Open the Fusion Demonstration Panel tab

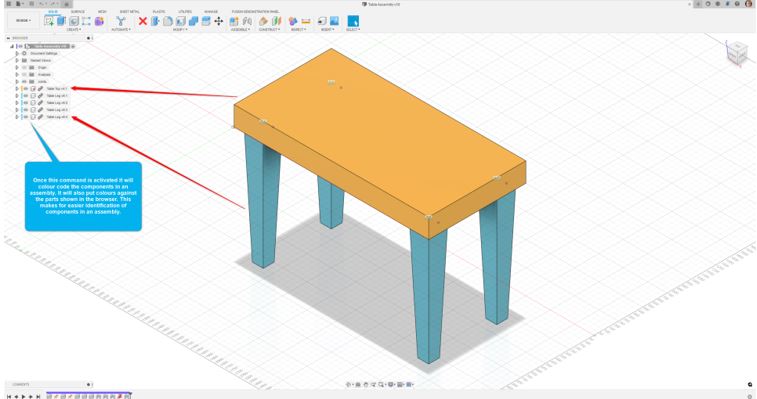coord(255,12)
